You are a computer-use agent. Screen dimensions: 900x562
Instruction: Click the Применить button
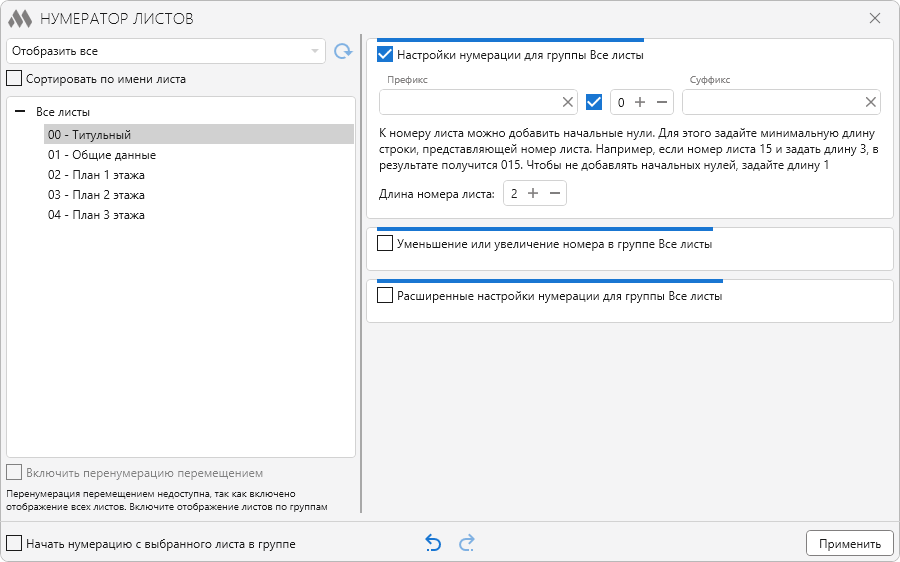(x=849, y=543)
